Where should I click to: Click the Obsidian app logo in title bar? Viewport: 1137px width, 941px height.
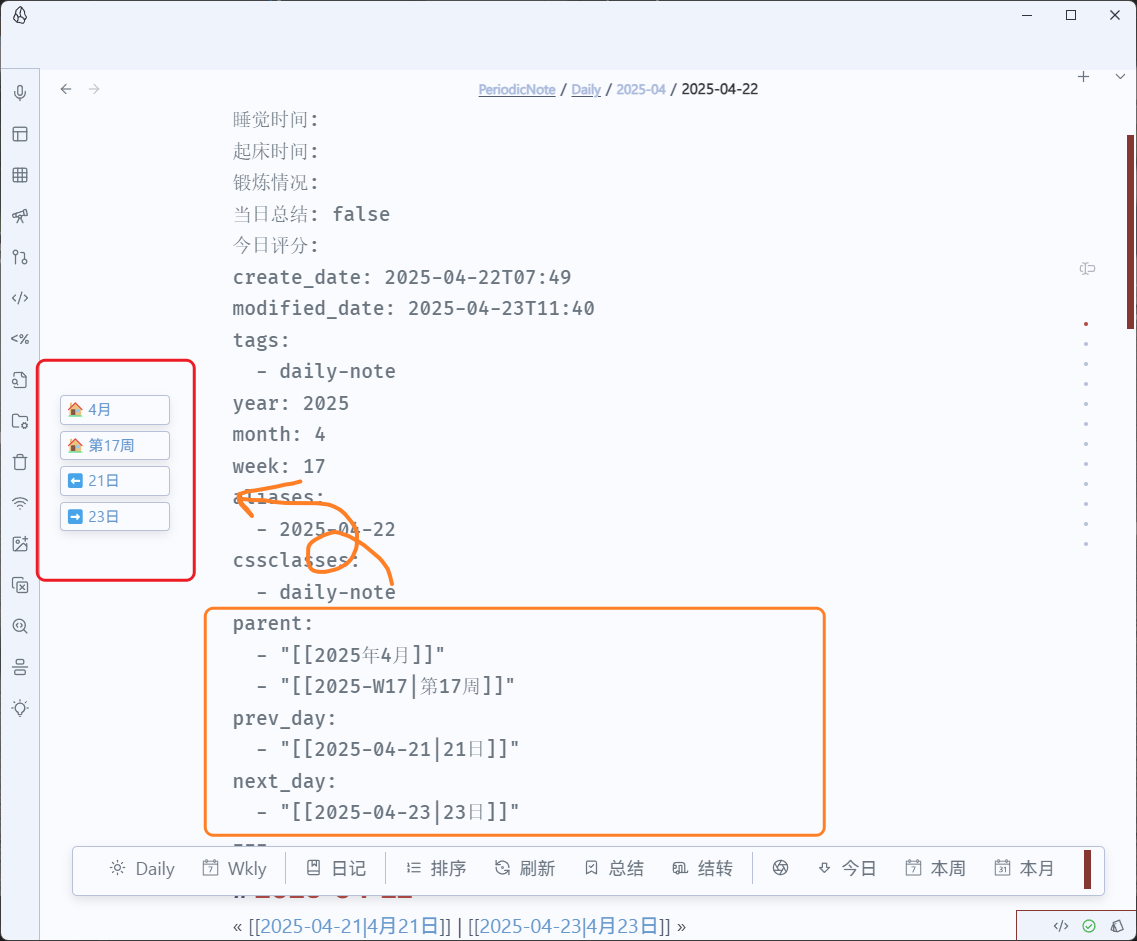20,15
